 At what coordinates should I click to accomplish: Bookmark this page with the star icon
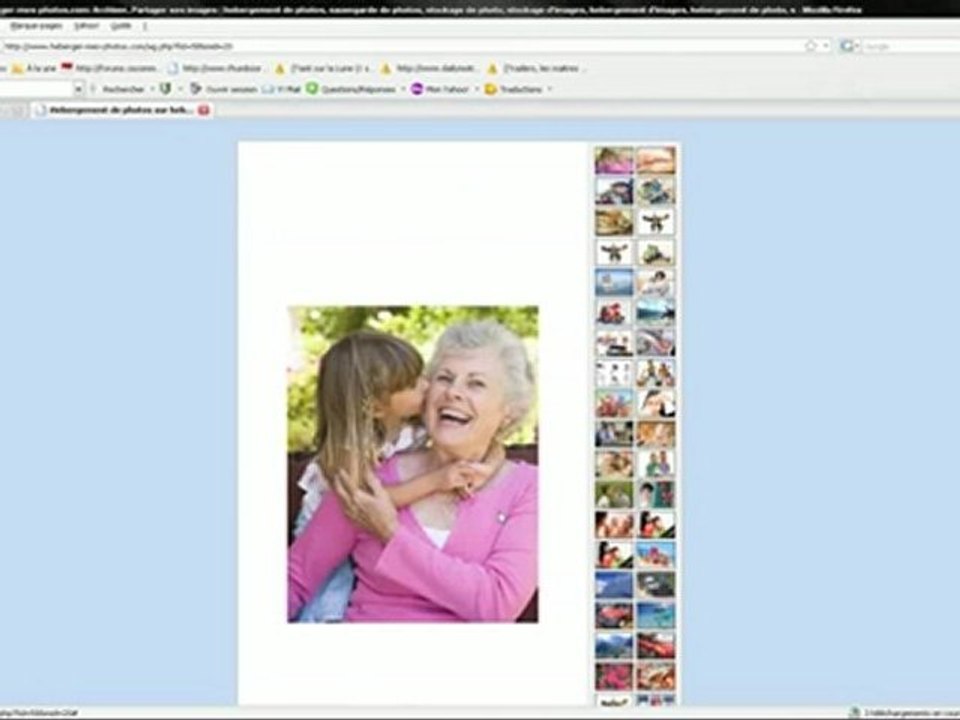pos(811,46)
